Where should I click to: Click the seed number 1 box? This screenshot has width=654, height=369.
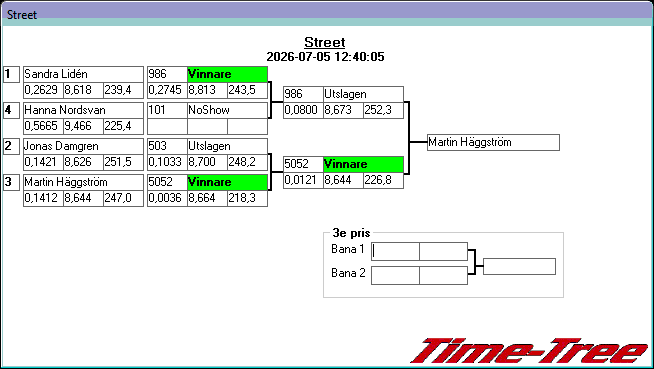click(x=11, y=74)
